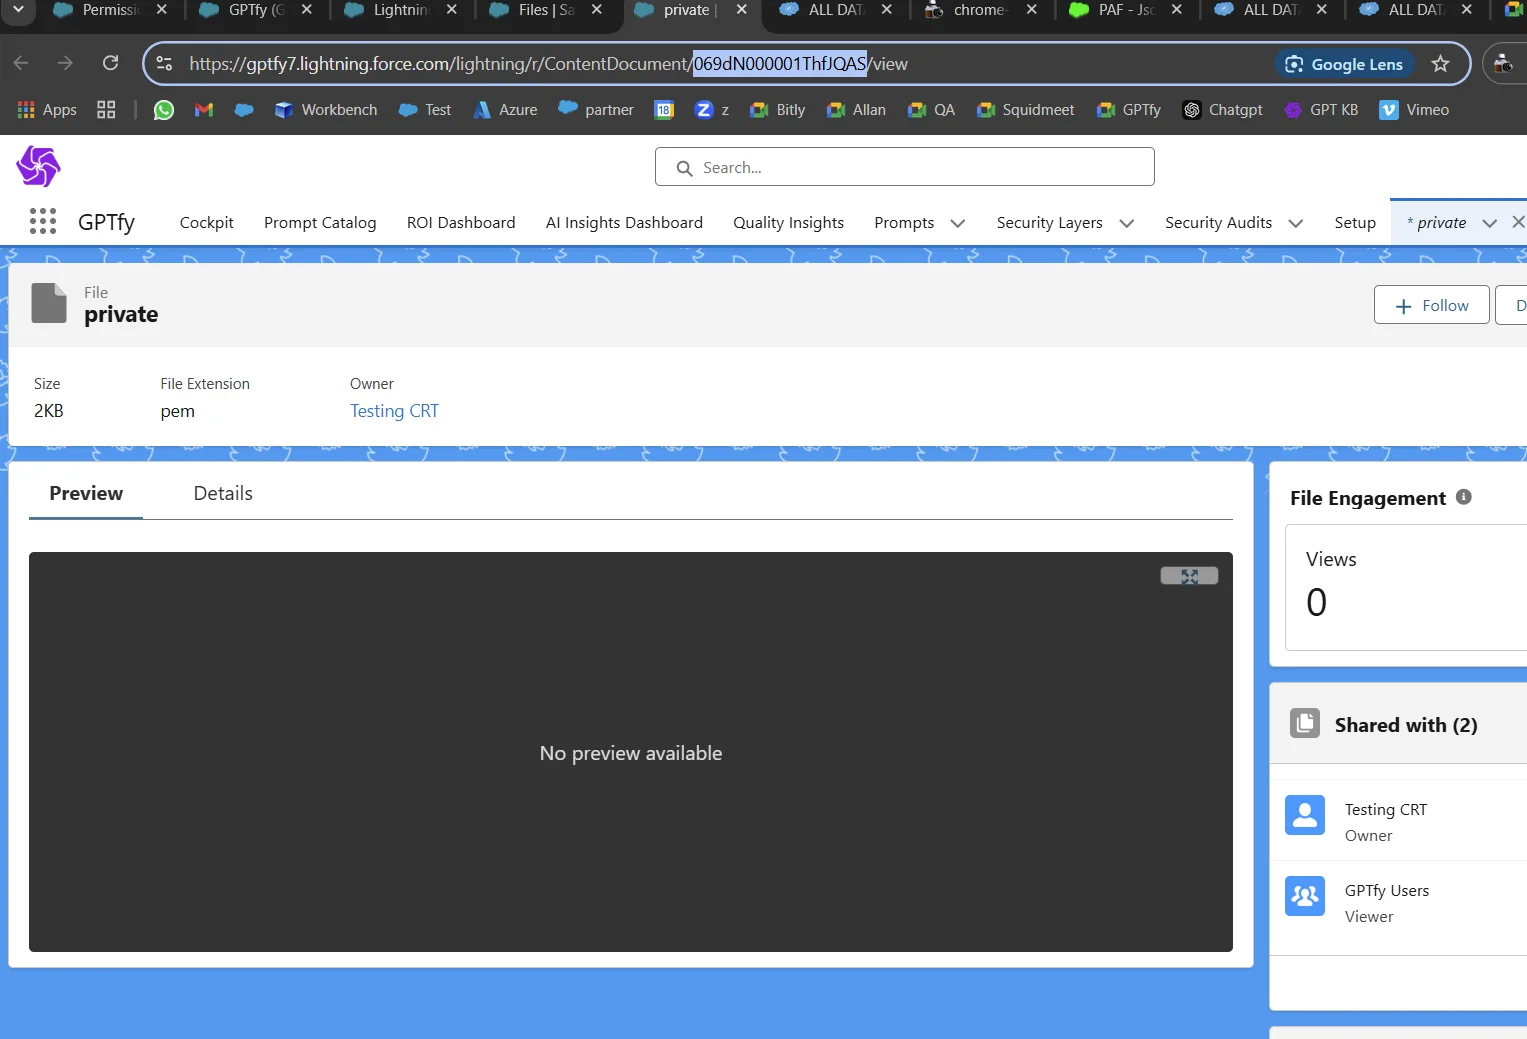Open the WhatsApp bookmark icon
This screenshot has height=1039, width=1527.
coord(164,110)
